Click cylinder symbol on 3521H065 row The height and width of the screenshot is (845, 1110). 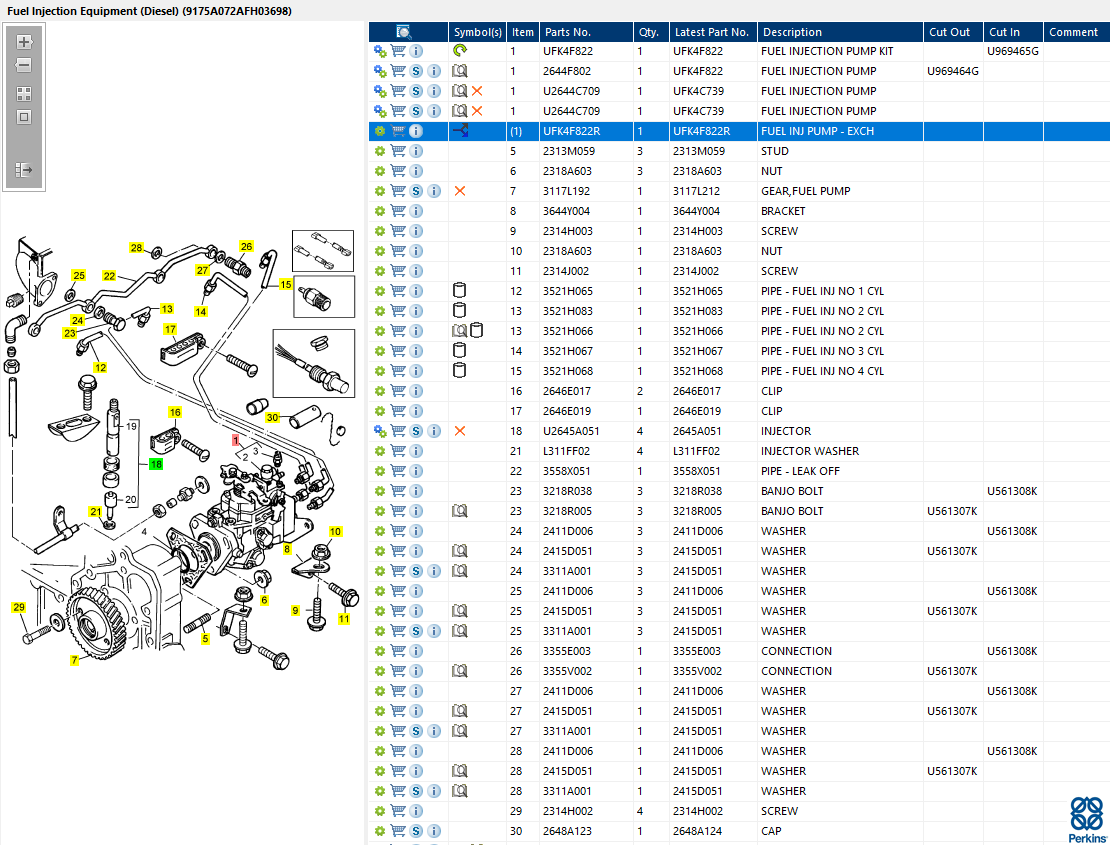click(x=459, y=290)
